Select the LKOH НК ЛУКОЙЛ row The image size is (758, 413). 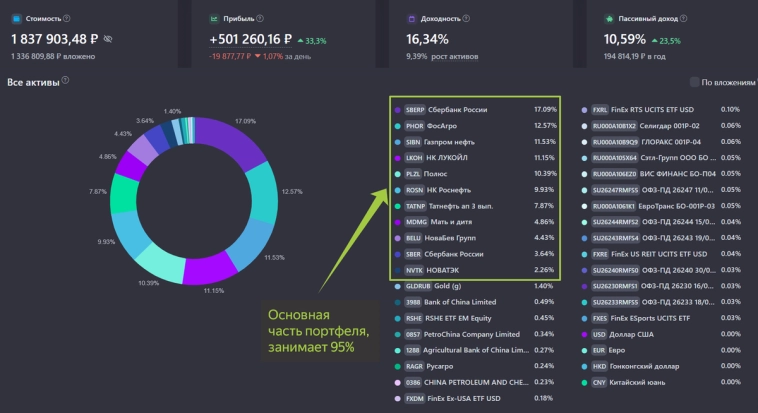475,158
